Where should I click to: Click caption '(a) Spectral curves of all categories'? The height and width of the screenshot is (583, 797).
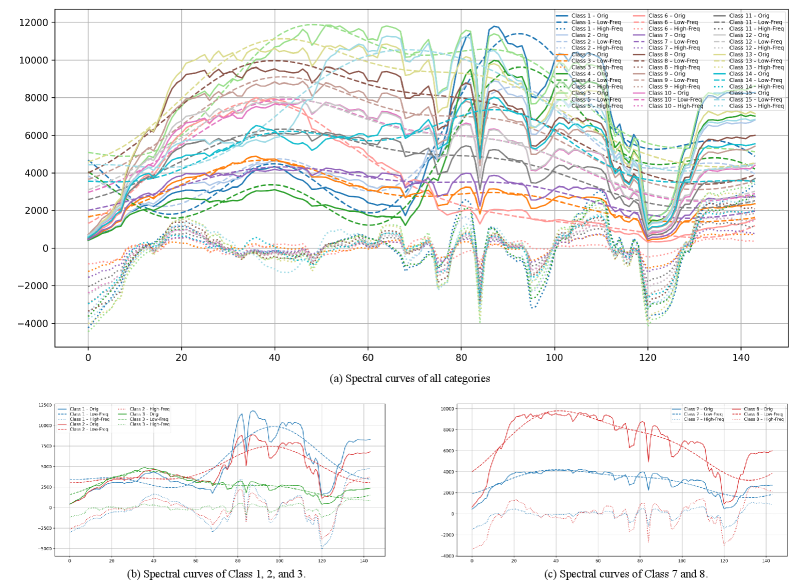coord(410,378)
